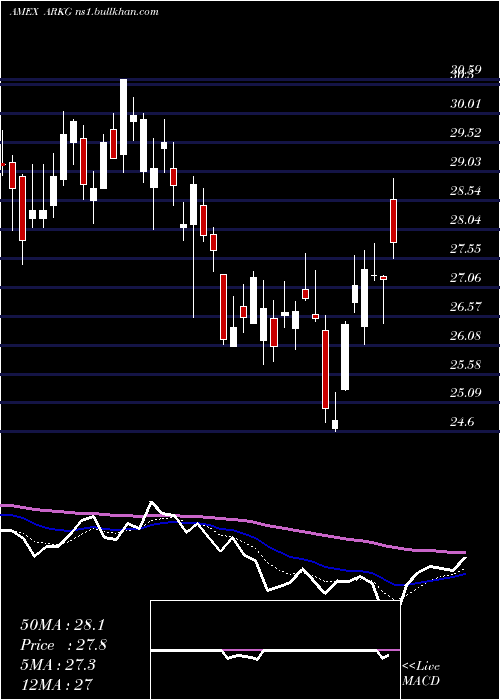Click the 27.06 price axis label

click(x=465, y=278)
